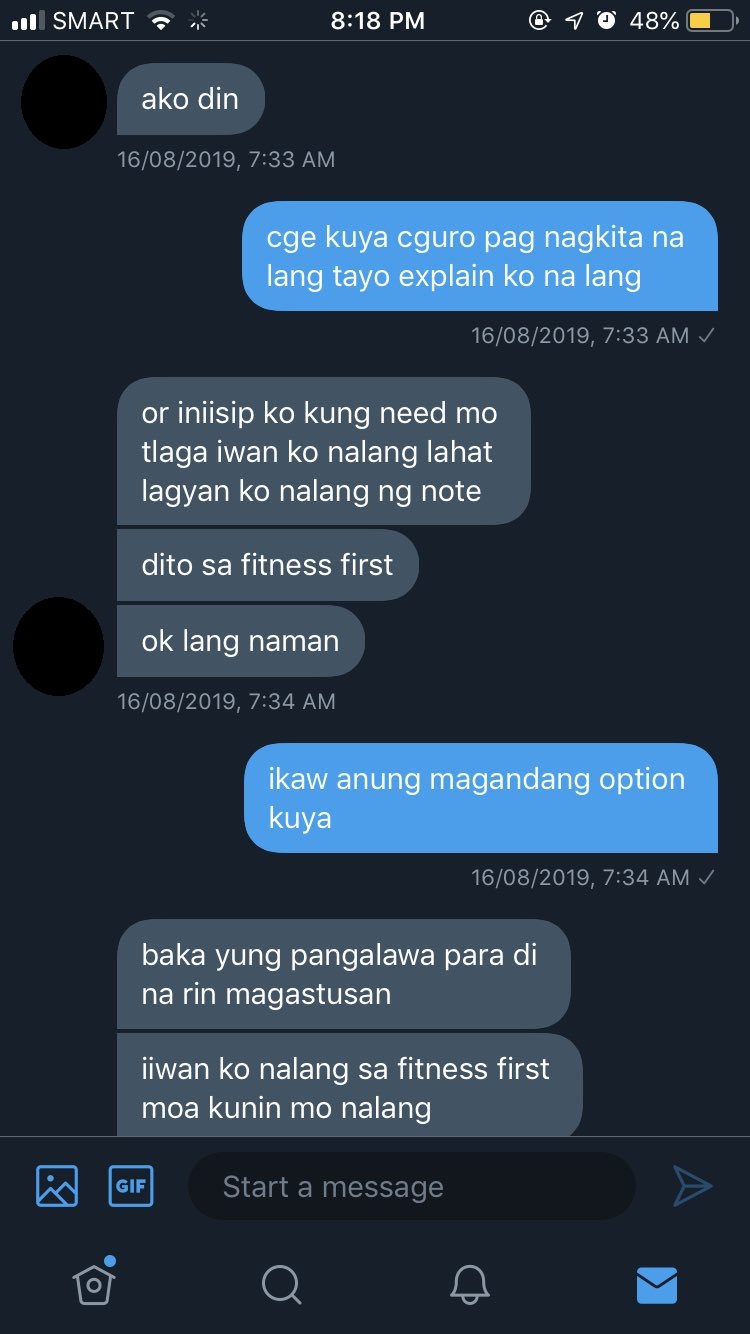Screen dimensions: 750x1334
Task: Tap the cge kuya cguro message bubble
Action: click(480, 256)
